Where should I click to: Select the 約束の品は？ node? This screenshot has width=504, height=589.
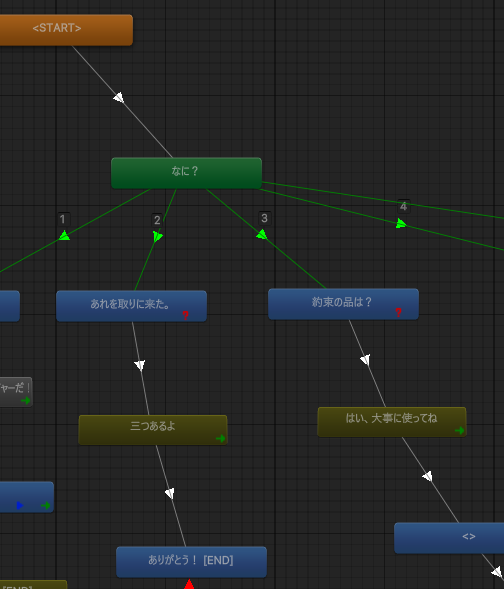coord(343,304)
